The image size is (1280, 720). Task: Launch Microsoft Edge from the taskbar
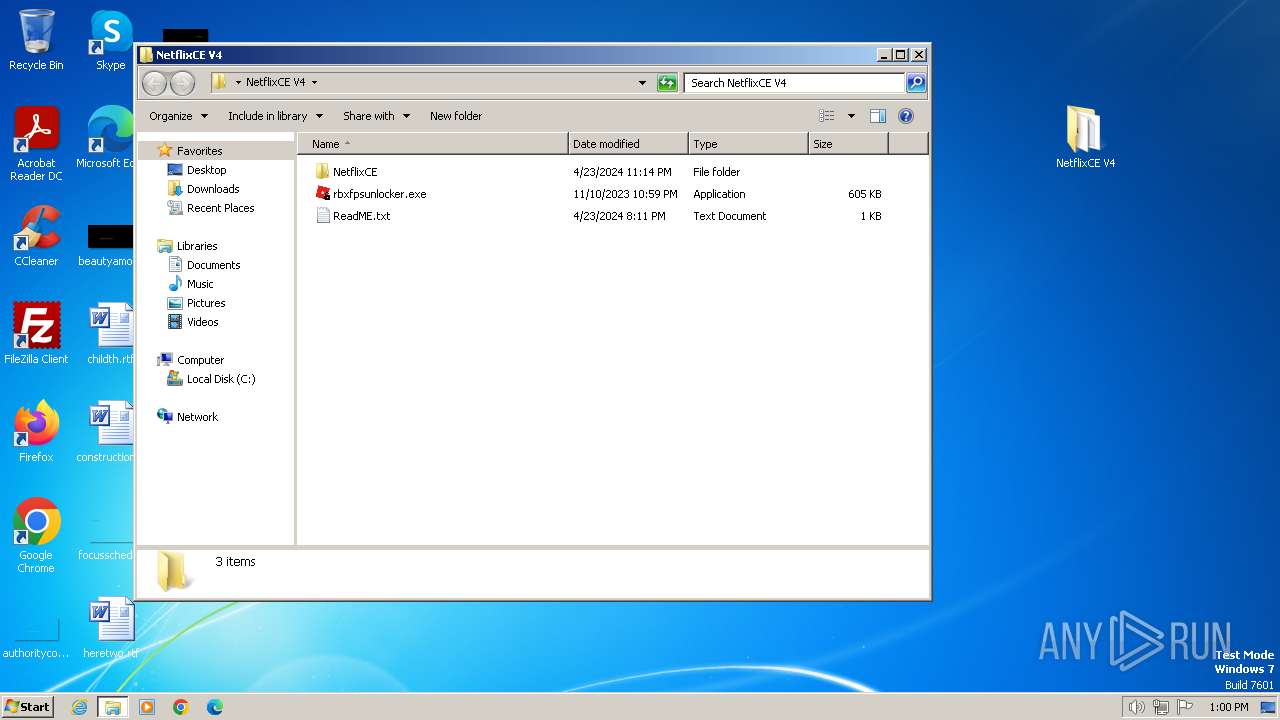pos(214,707)
